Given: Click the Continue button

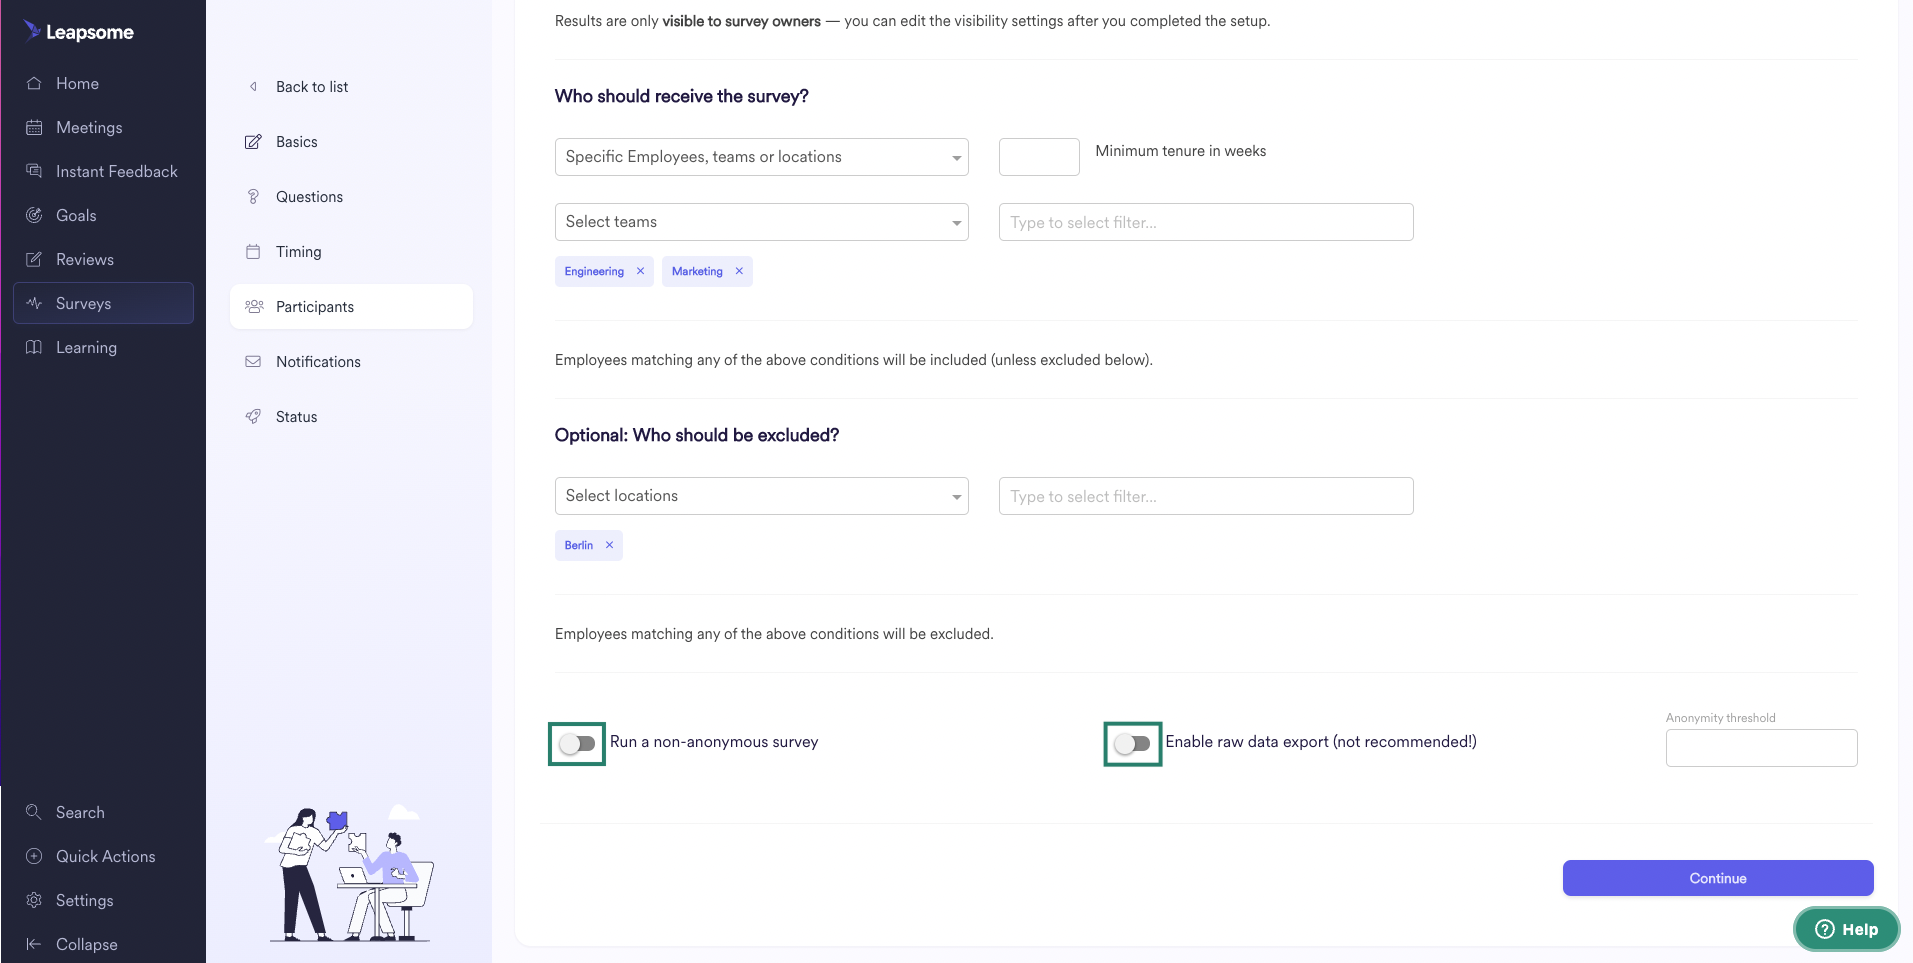Looking at the screenshot, I should [1718, 878].
